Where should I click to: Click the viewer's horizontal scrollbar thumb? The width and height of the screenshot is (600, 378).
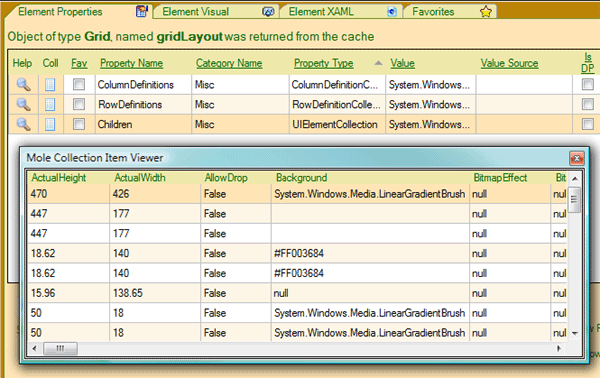tap(60, 349)
